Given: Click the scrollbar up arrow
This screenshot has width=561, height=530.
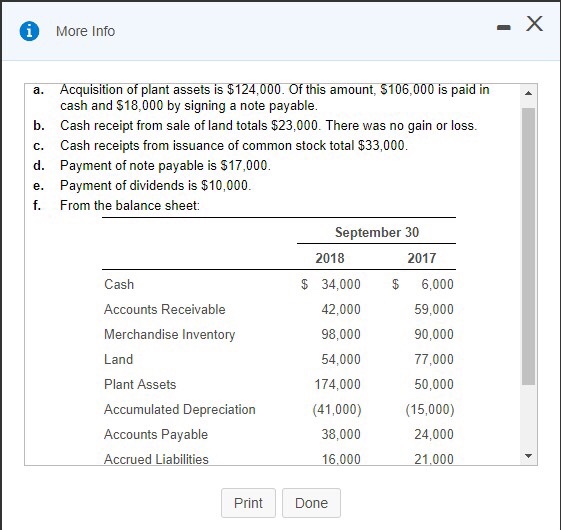Looking at the screenshot, I should [x=528, y=93].
